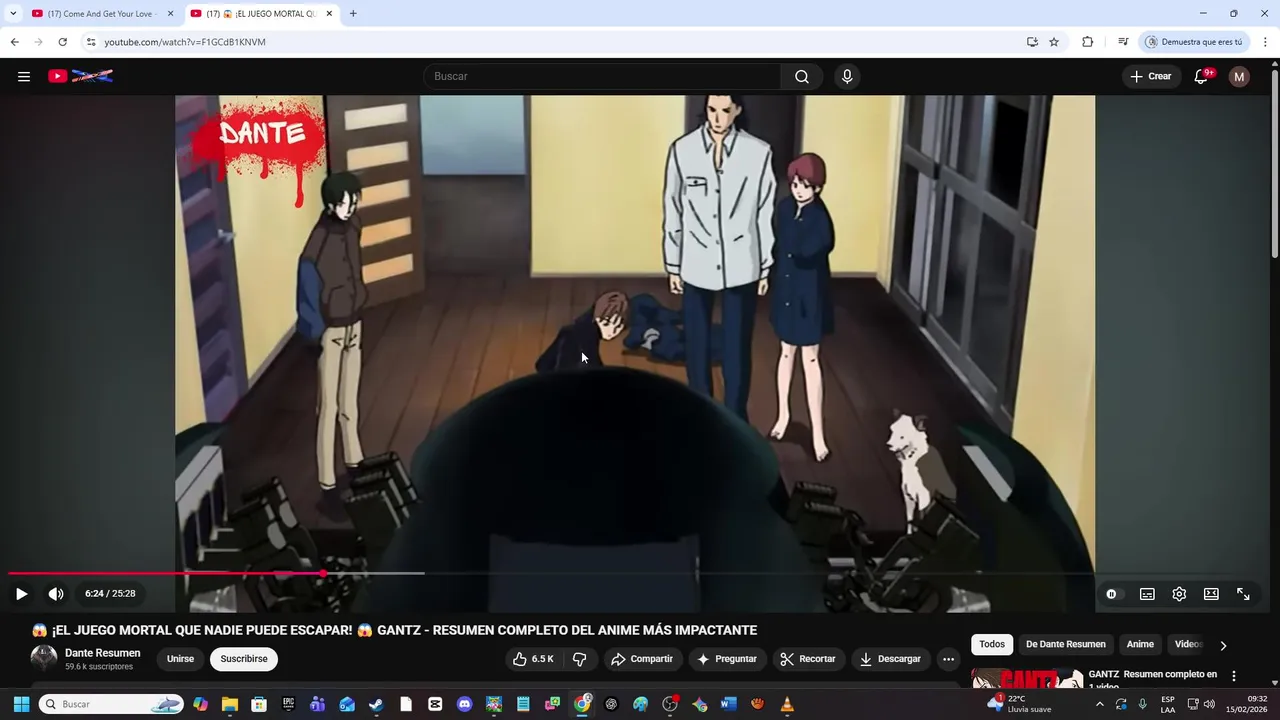Open Discord from the taskbar
This screenshot has width=1280, height=720.
tap(464, 705)
